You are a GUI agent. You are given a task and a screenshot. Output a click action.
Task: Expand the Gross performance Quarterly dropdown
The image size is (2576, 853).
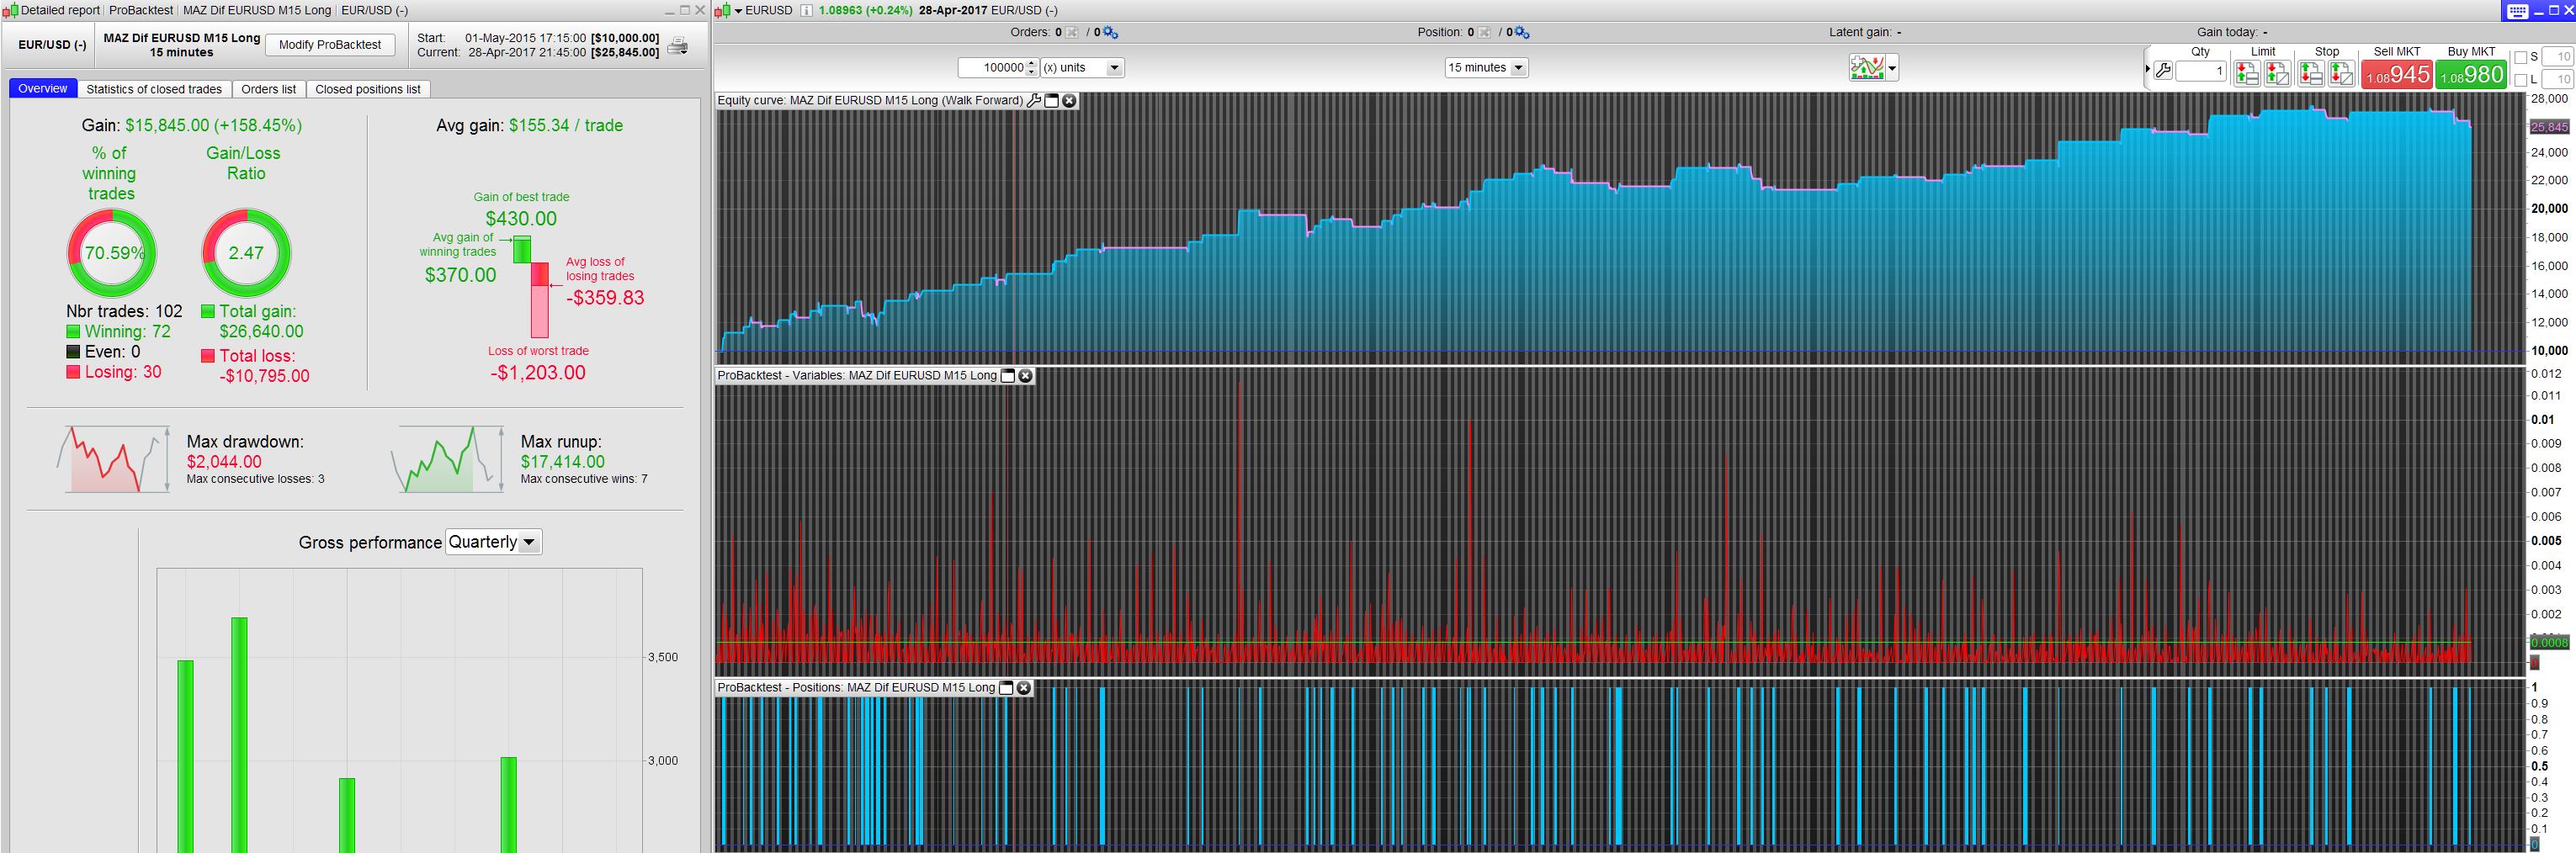click(529, 542)
